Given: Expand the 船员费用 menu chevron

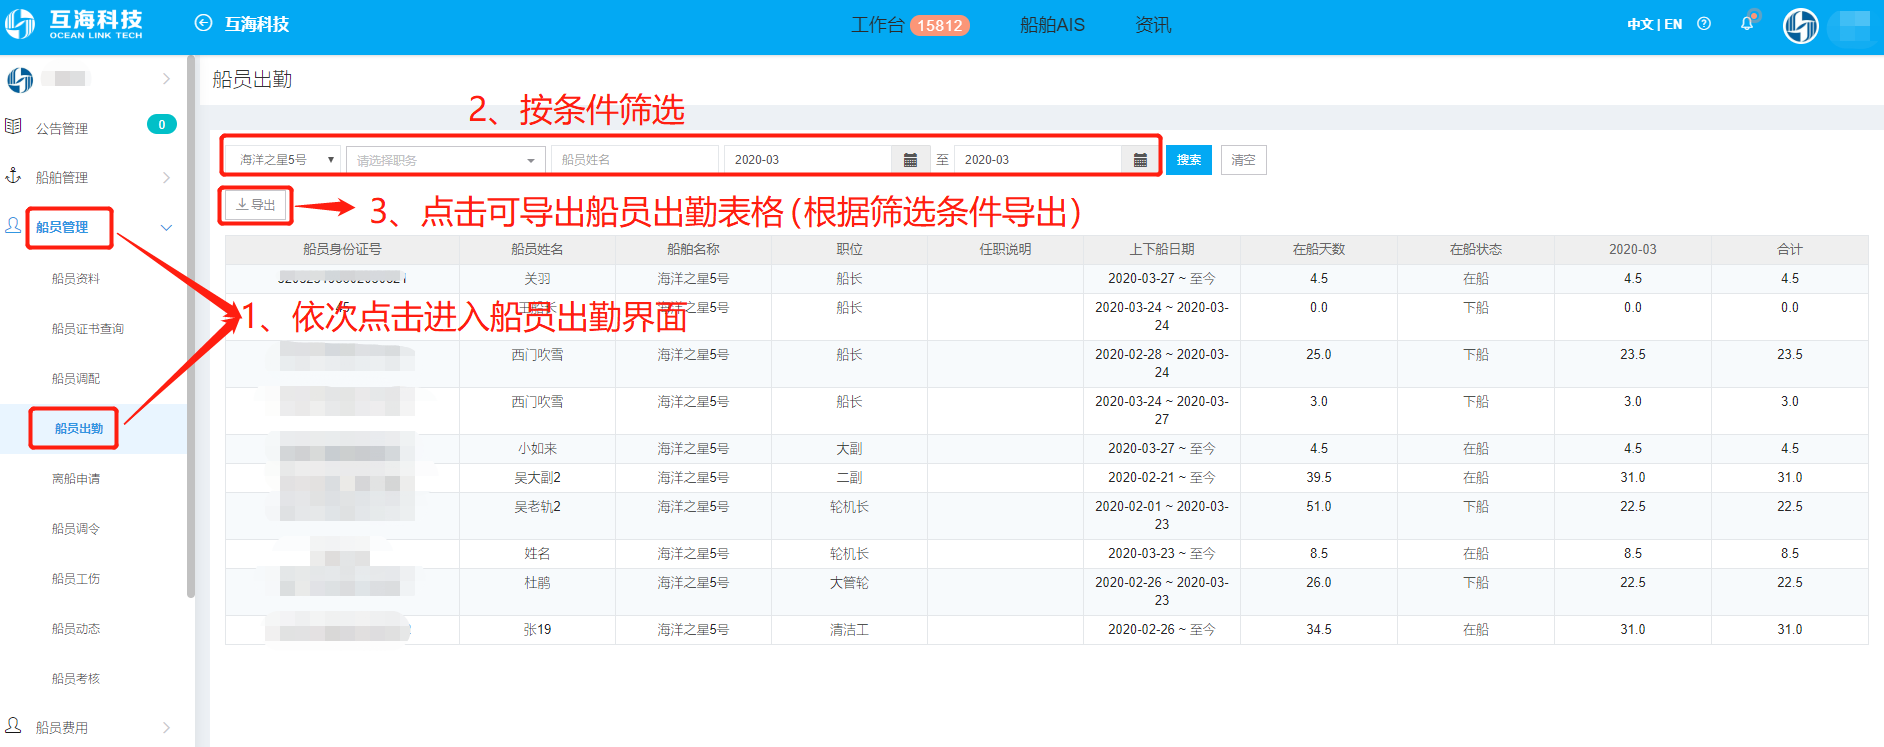Looking at the screenshot, I should [x=166, y=728].
